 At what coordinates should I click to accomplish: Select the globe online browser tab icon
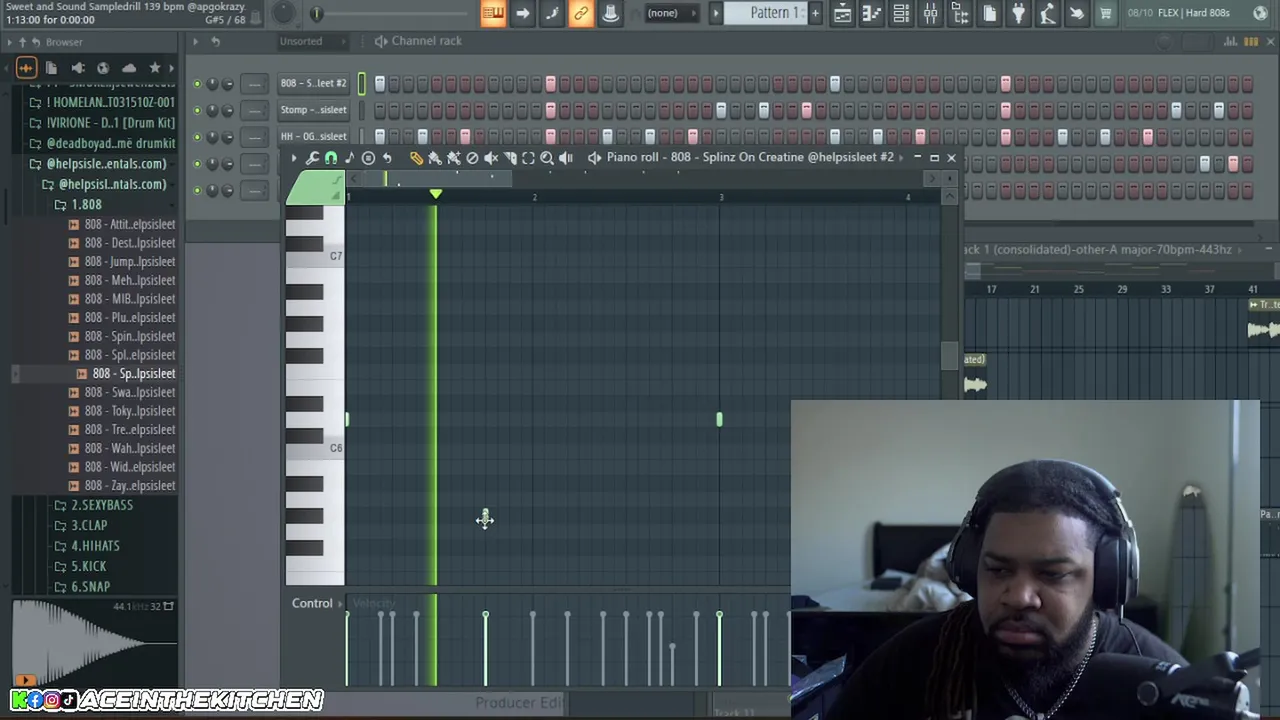[x=103, y=68]
